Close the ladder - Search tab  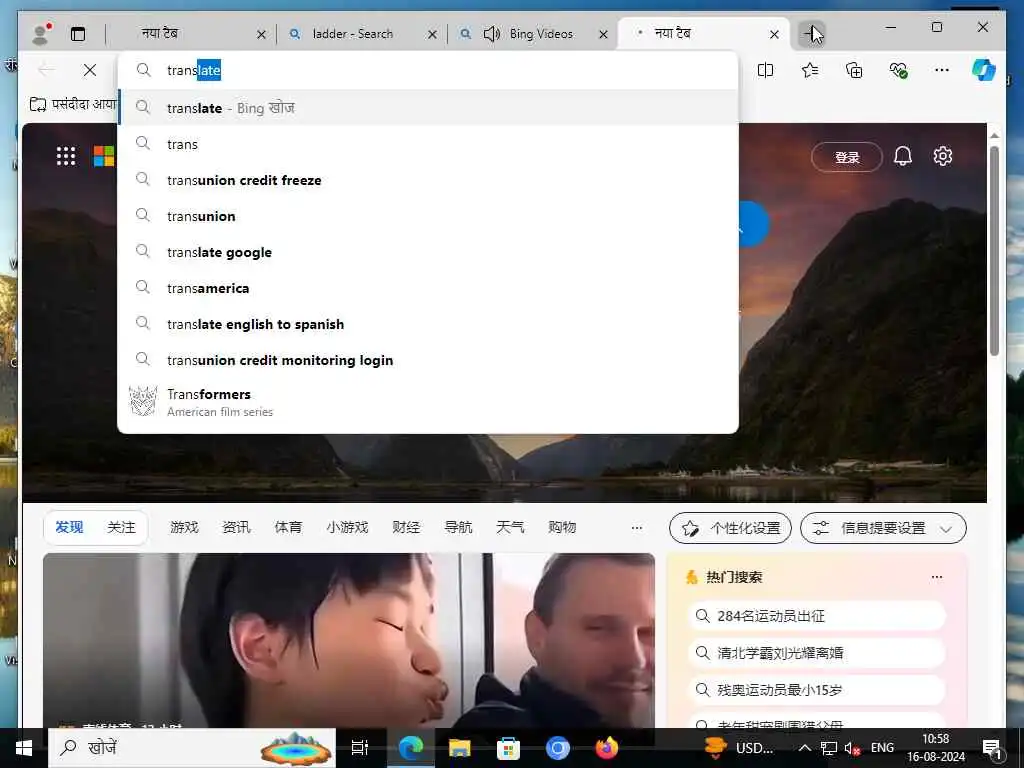[432, 35]
